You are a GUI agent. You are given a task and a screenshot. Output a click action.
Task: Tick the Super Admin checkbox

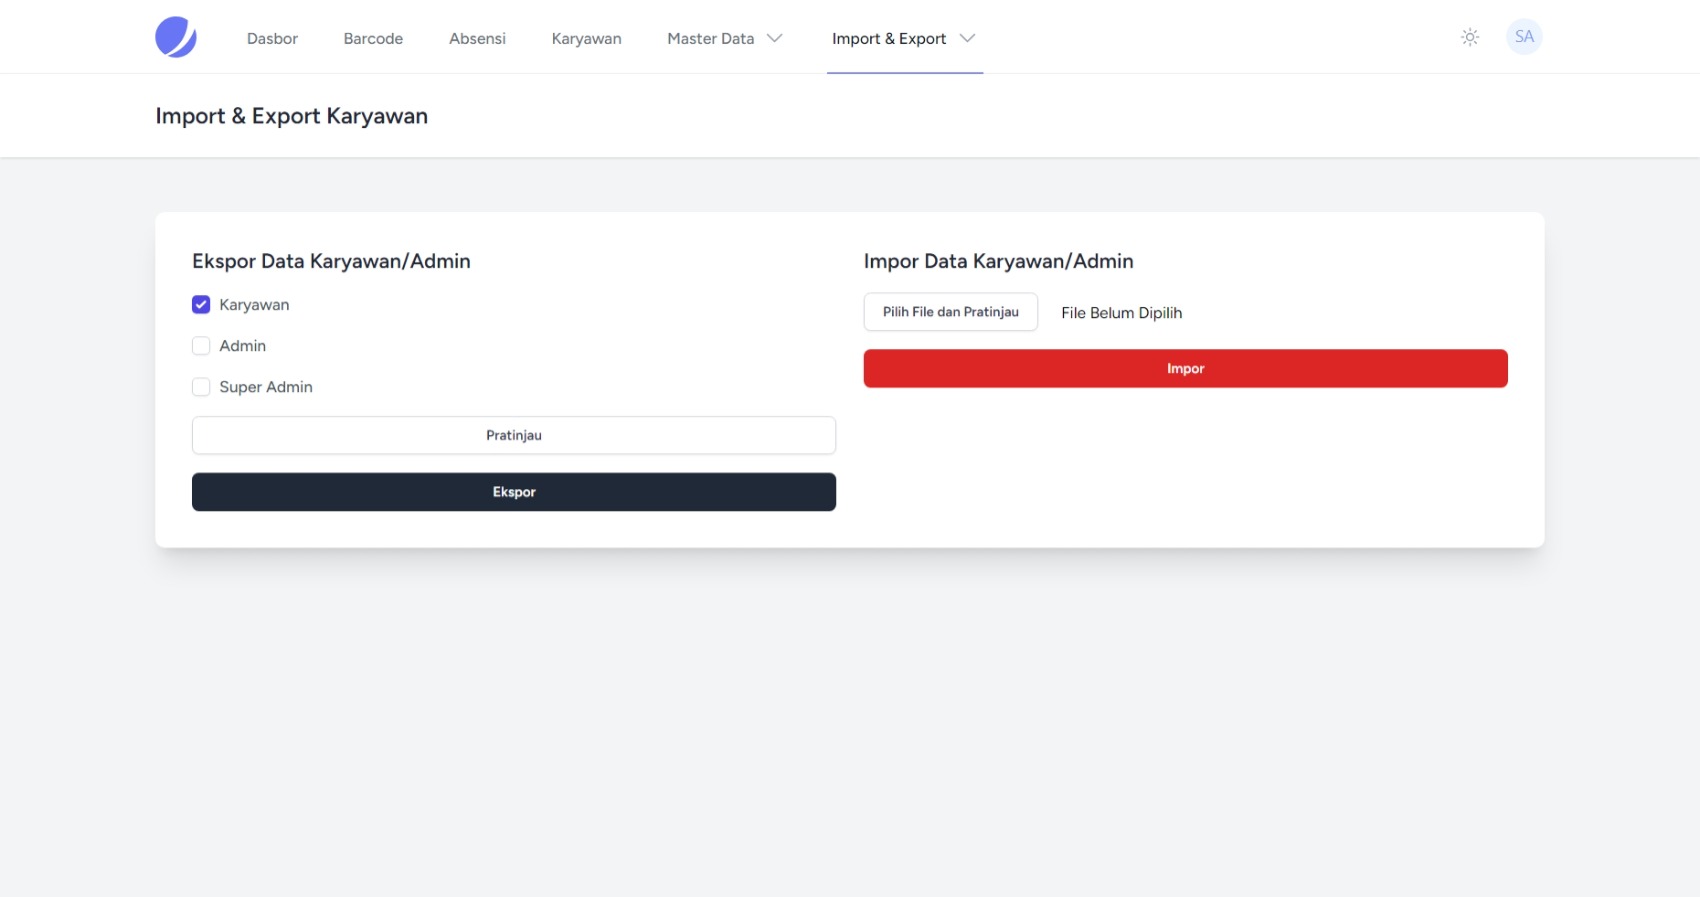pos(201,387)
